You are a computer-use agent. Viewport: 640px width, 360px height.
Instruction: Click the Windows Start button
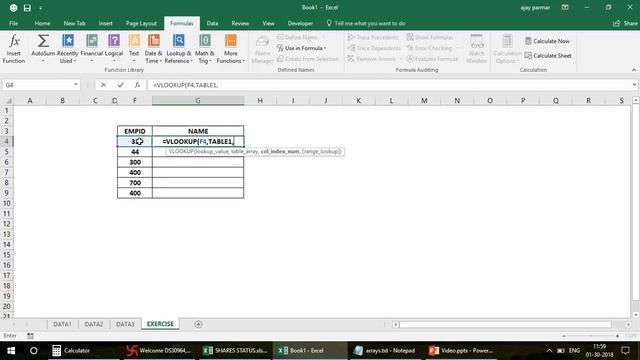[x=11, y=351]
